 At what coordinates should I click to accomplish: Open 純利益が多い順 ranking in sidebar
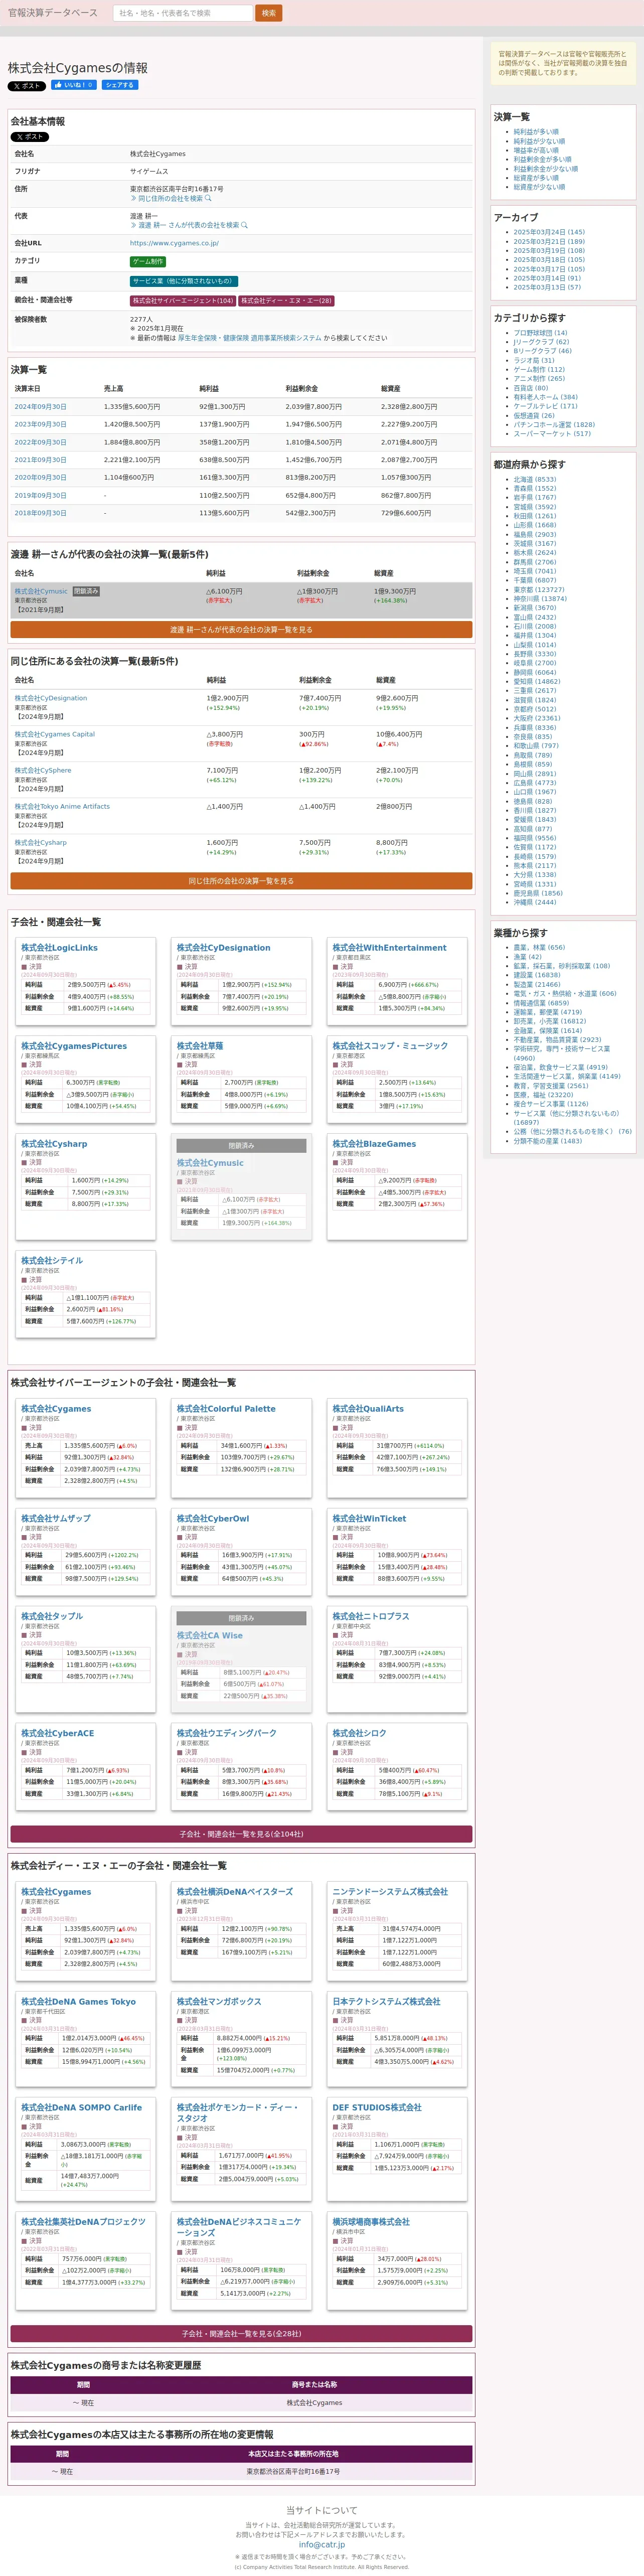pos(536,132)
